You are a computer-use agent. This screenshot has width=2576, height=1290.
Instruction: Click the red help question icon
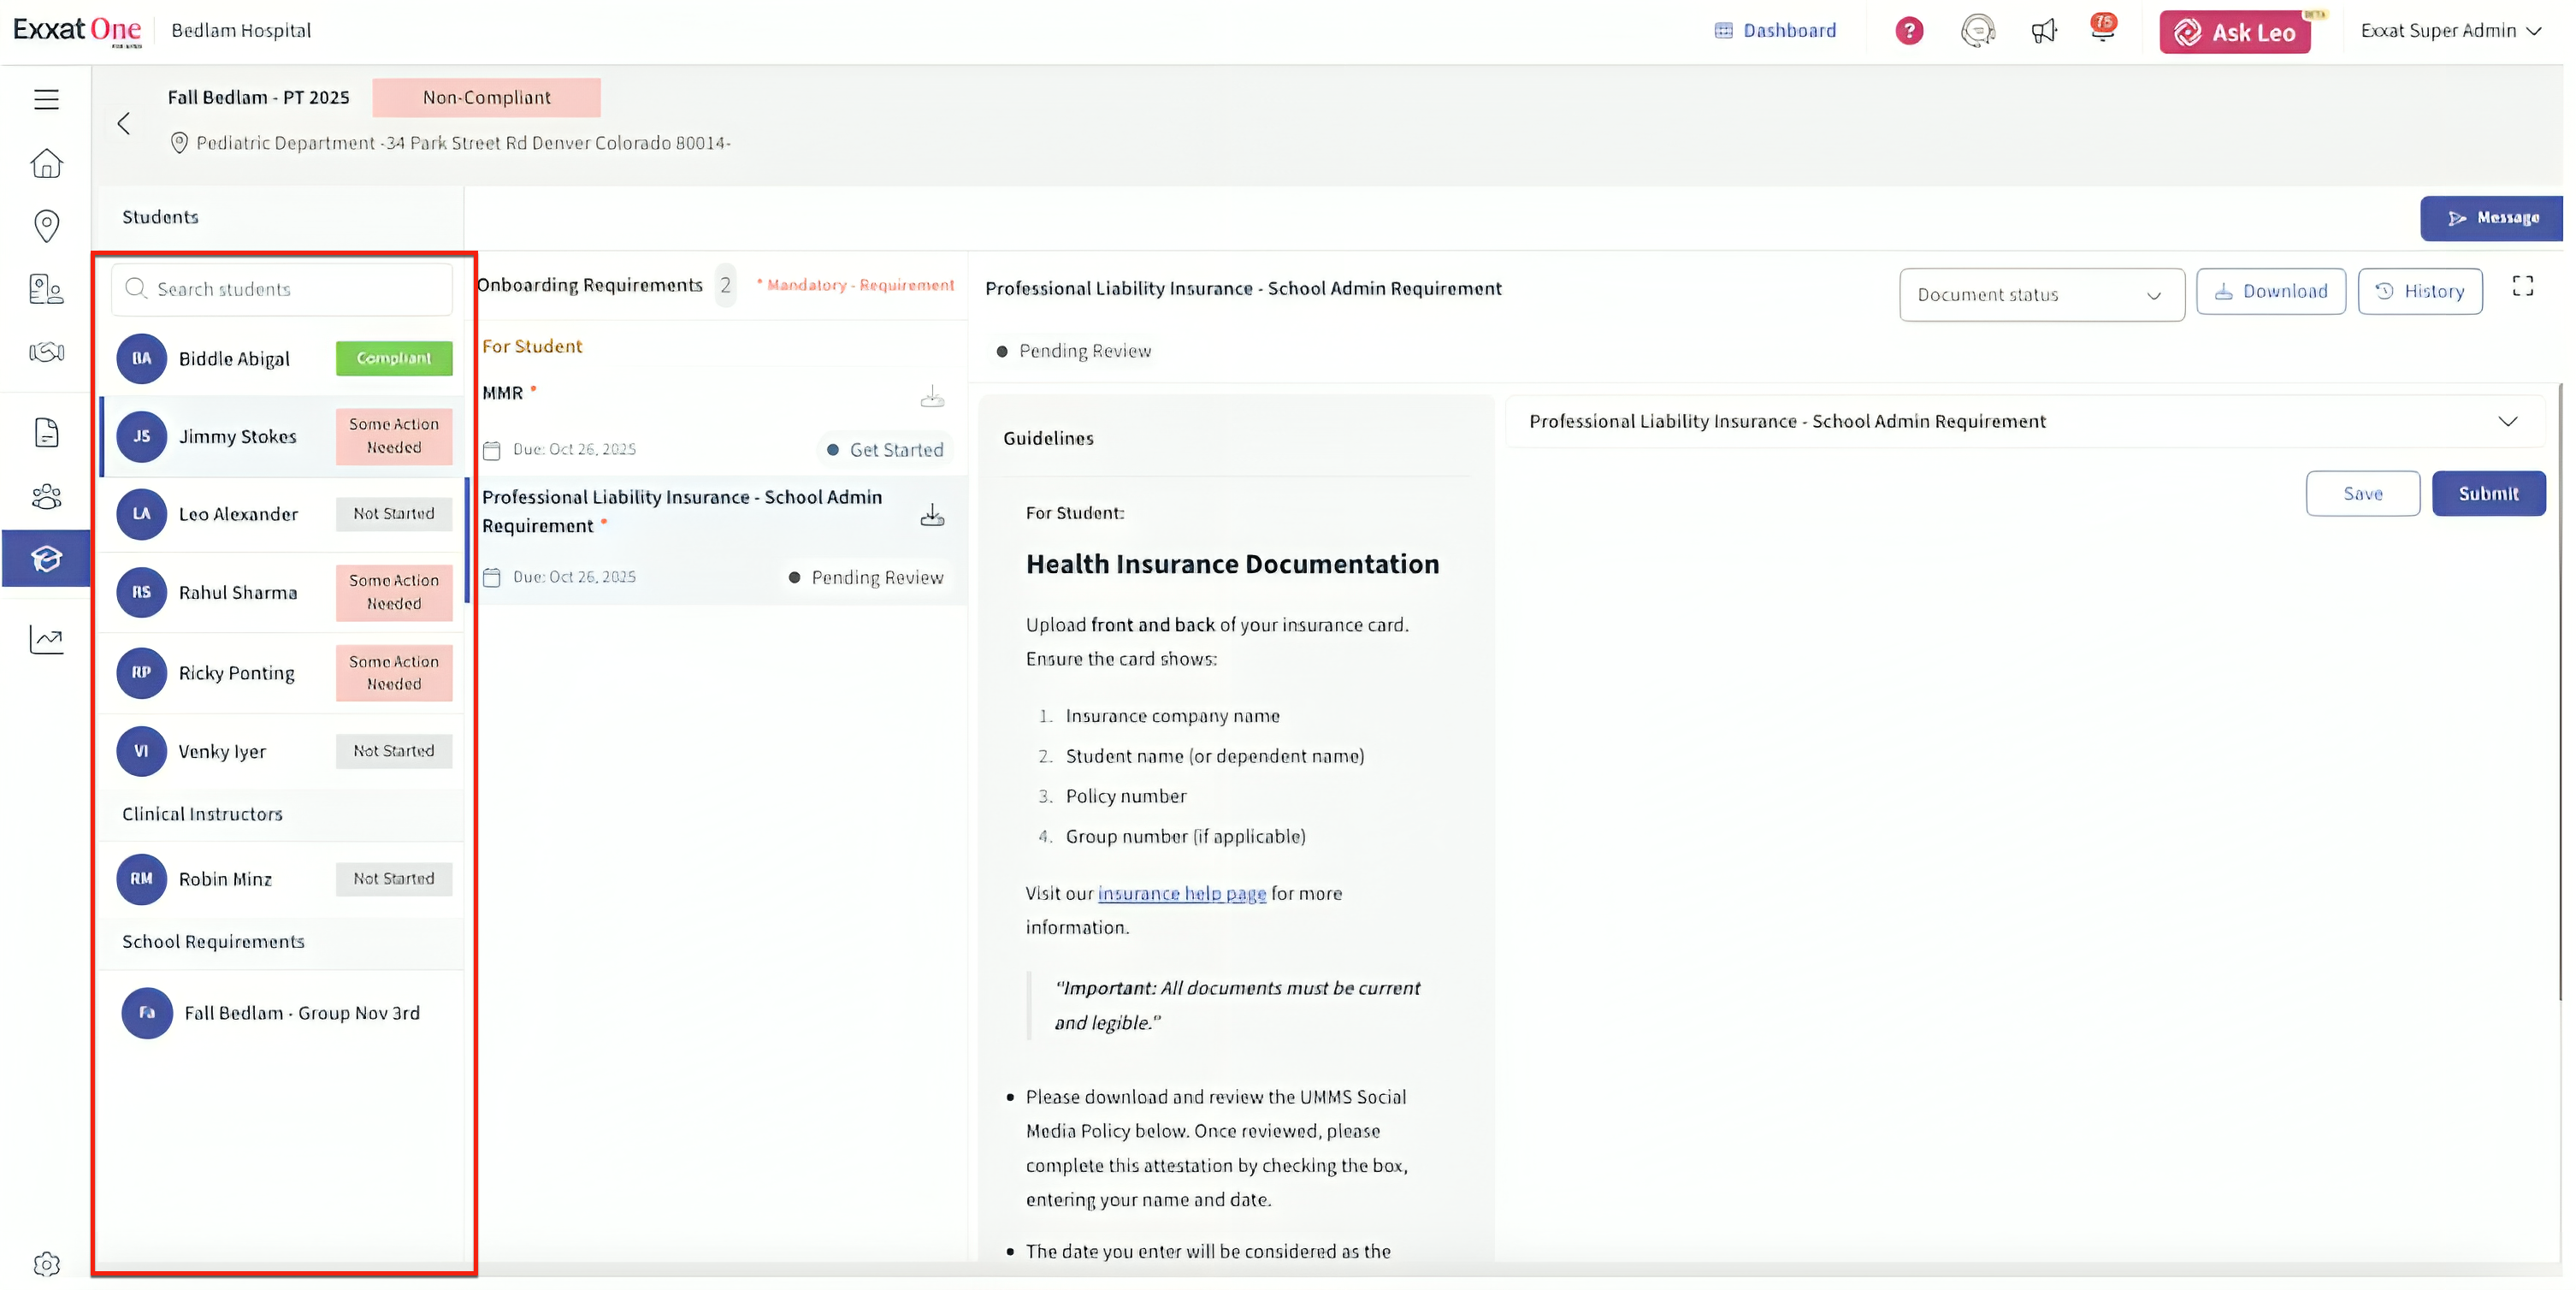point(1908,31)
